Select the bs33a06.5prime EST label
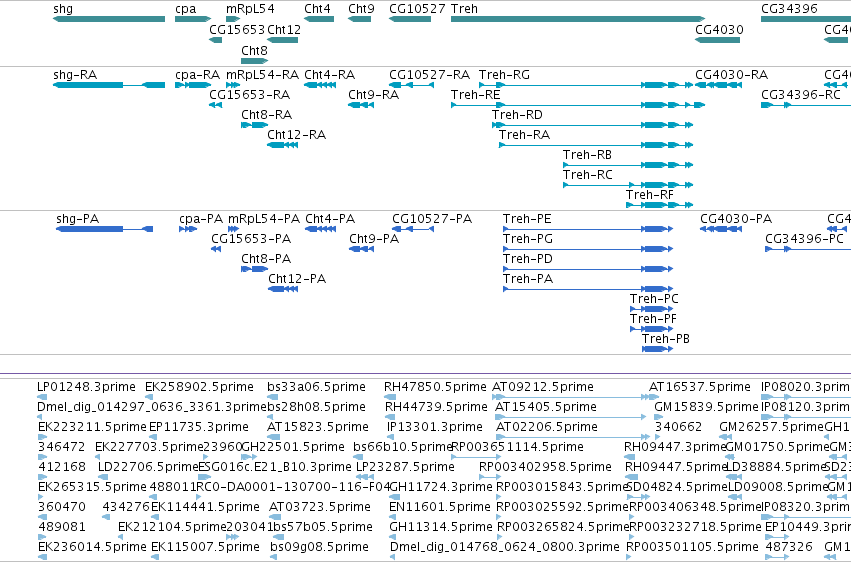The width and height of the screenshot is (851, 562). point(316,387)
